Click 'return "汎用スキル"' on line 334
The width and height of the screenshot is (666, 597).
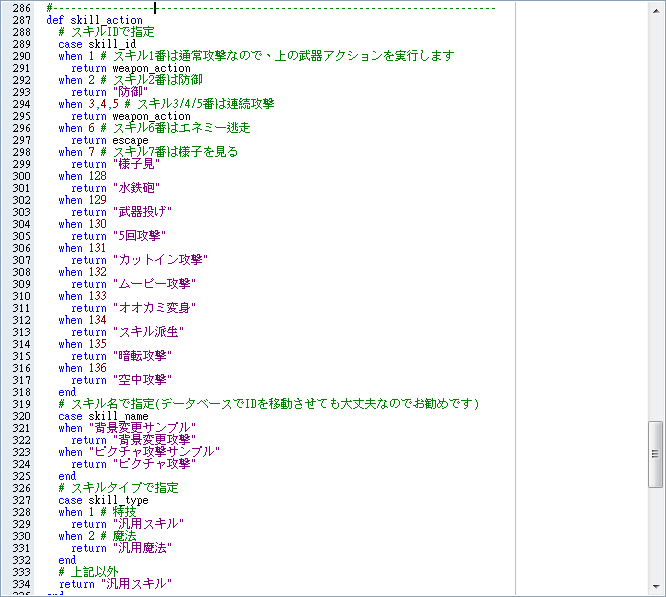(116, 584)
